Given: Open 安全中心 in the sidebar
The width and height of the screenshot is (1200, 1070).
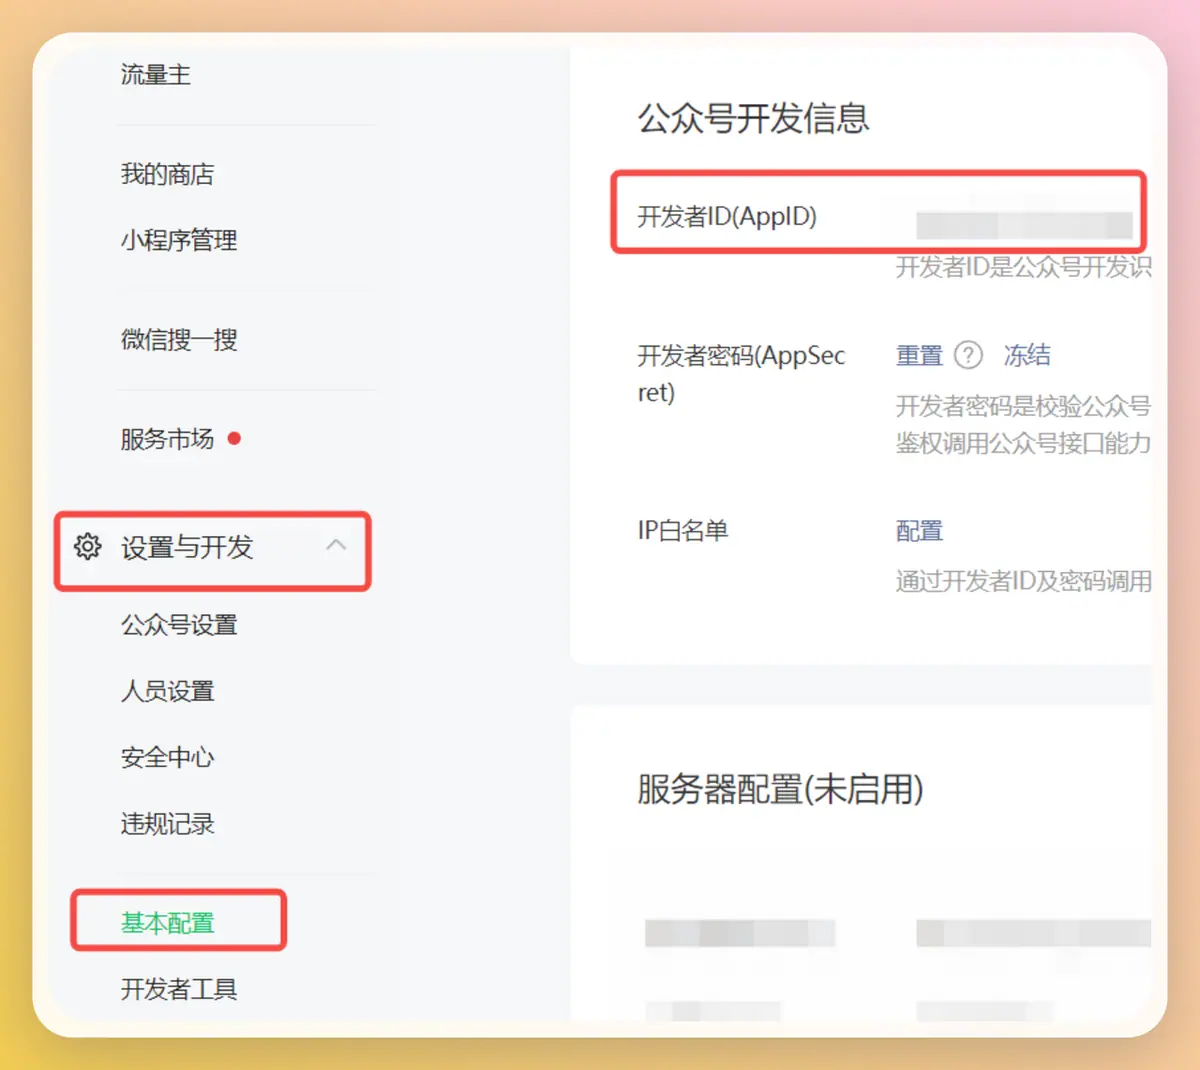Looking at the screenshot, I should click(168, 757).
